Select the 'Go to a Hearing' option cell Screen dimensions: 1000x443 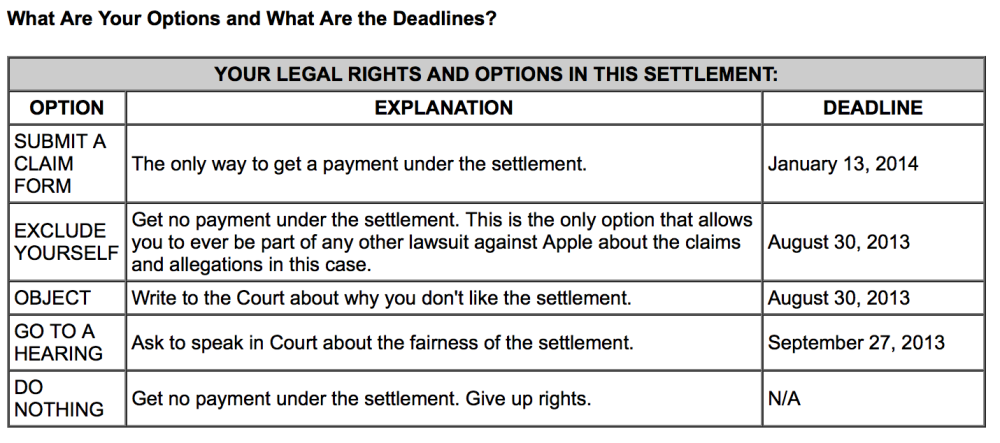pyautogui.click(x=58, y=343)
